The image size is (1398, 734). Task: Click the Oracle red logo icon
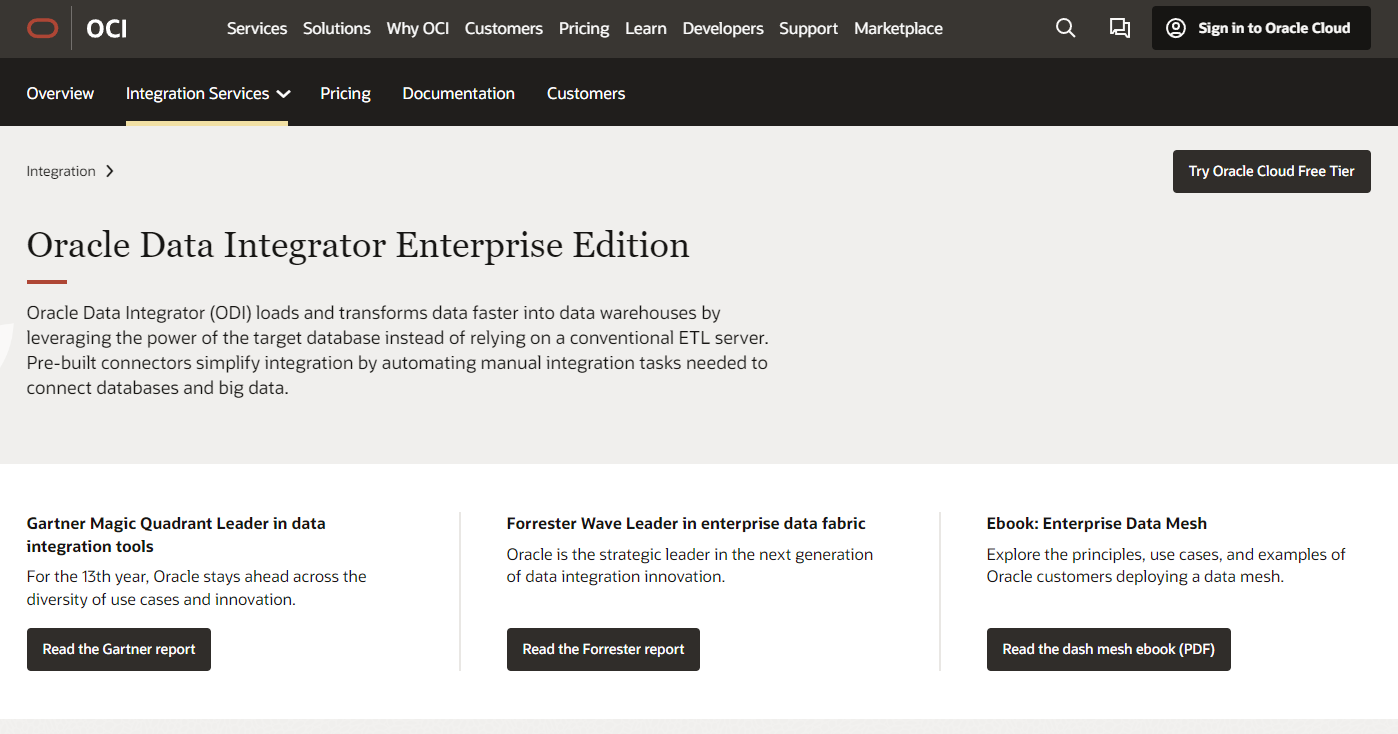pyautogui.click(x=42, y=28)
